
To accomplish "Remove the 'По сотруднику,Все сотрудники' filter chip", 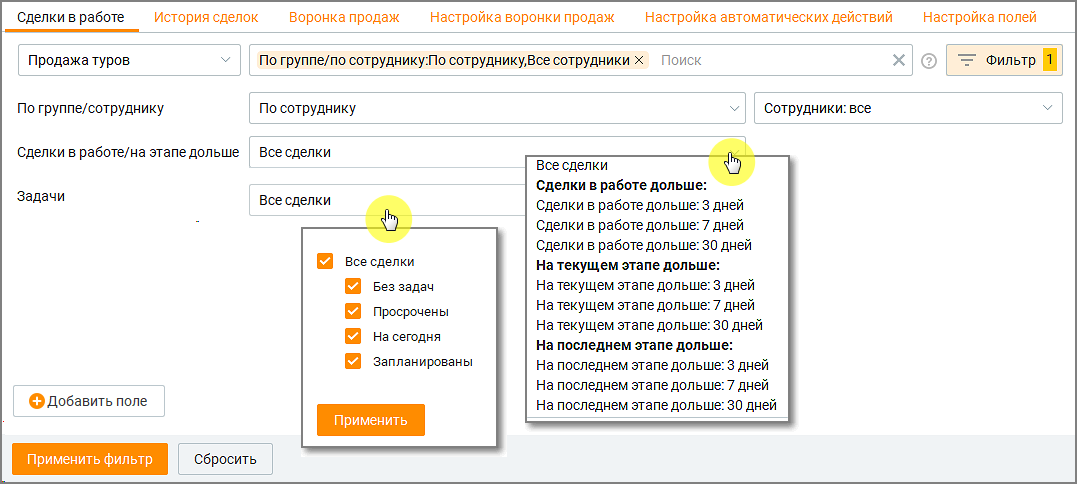I will pos(638,60).
